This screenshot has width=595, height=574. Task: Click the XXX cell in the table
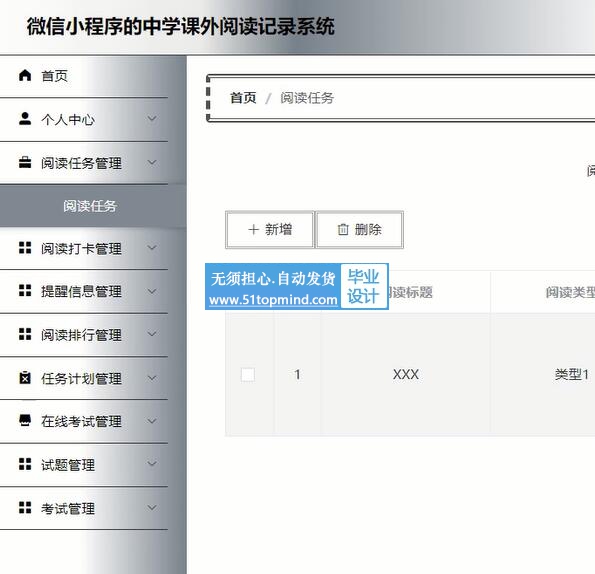[x=406, y=375]
